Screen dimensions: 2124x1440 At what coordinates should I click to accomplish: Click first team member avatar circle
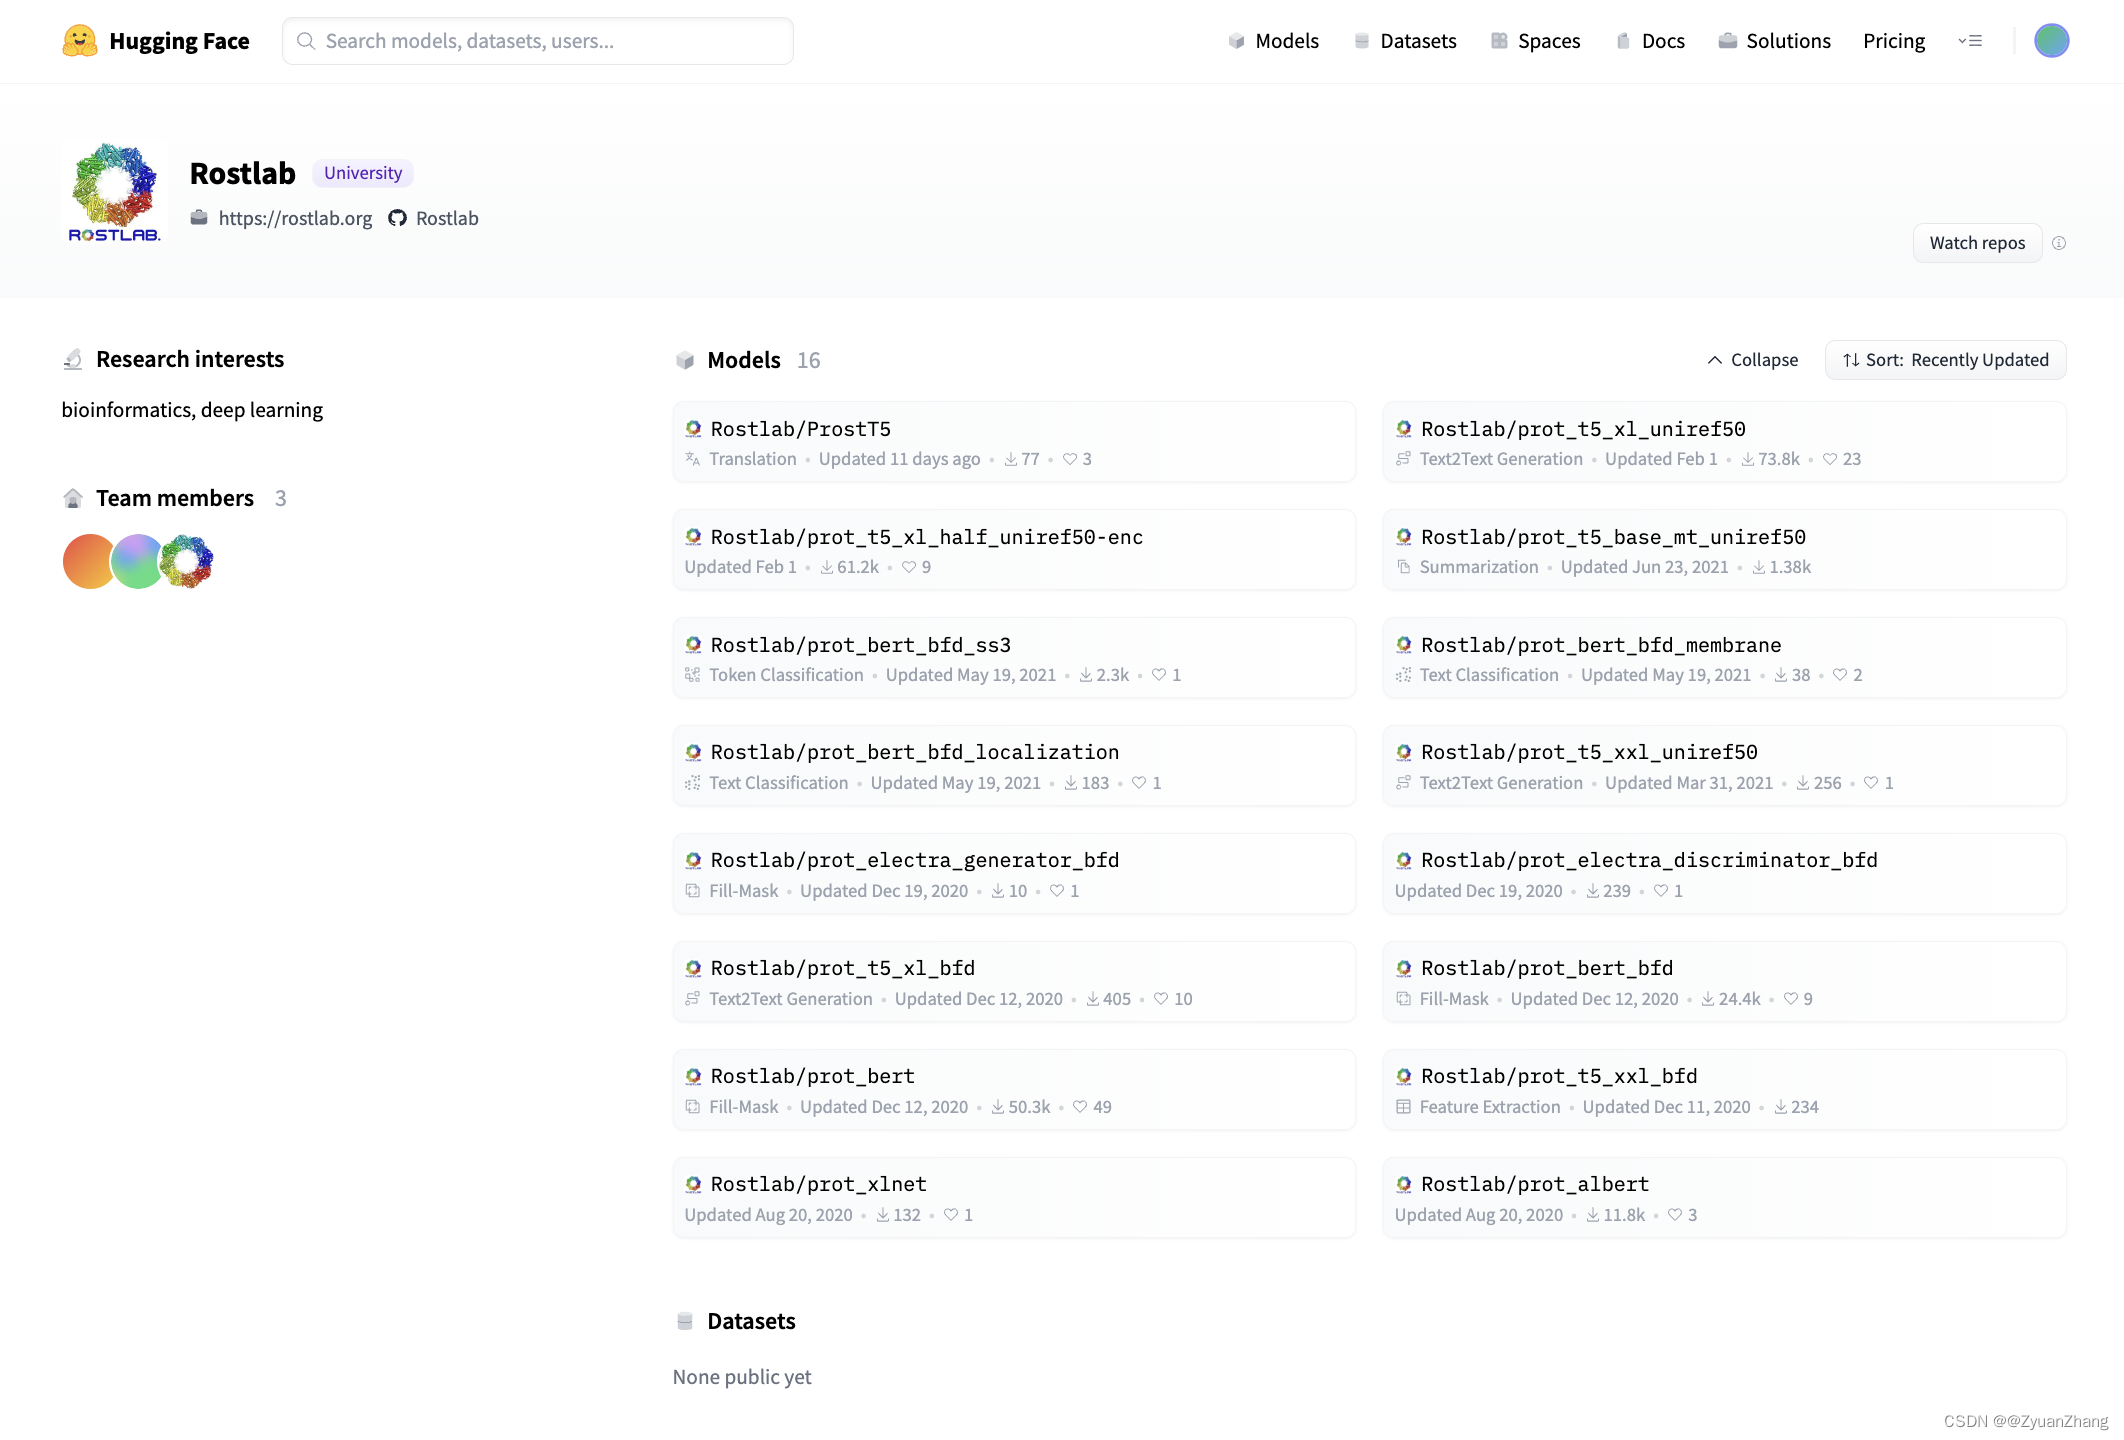(87, 561)
